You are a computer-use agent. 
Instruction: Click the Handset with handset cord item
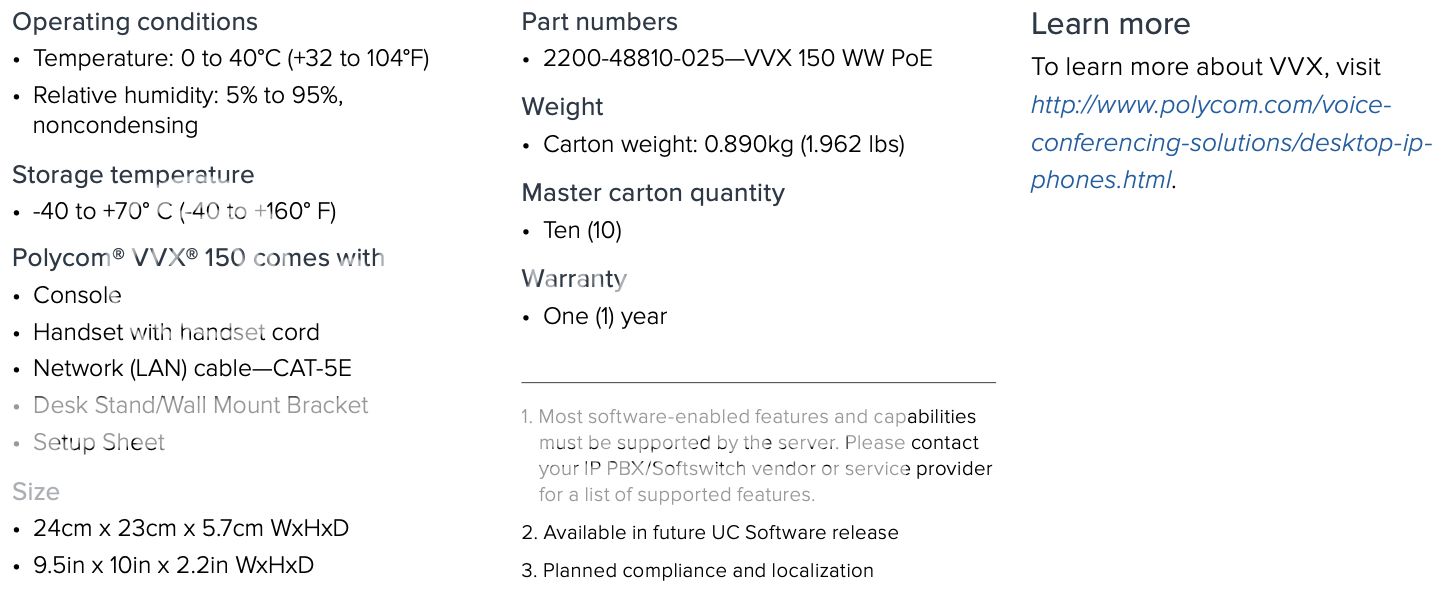tap(176, 332)
